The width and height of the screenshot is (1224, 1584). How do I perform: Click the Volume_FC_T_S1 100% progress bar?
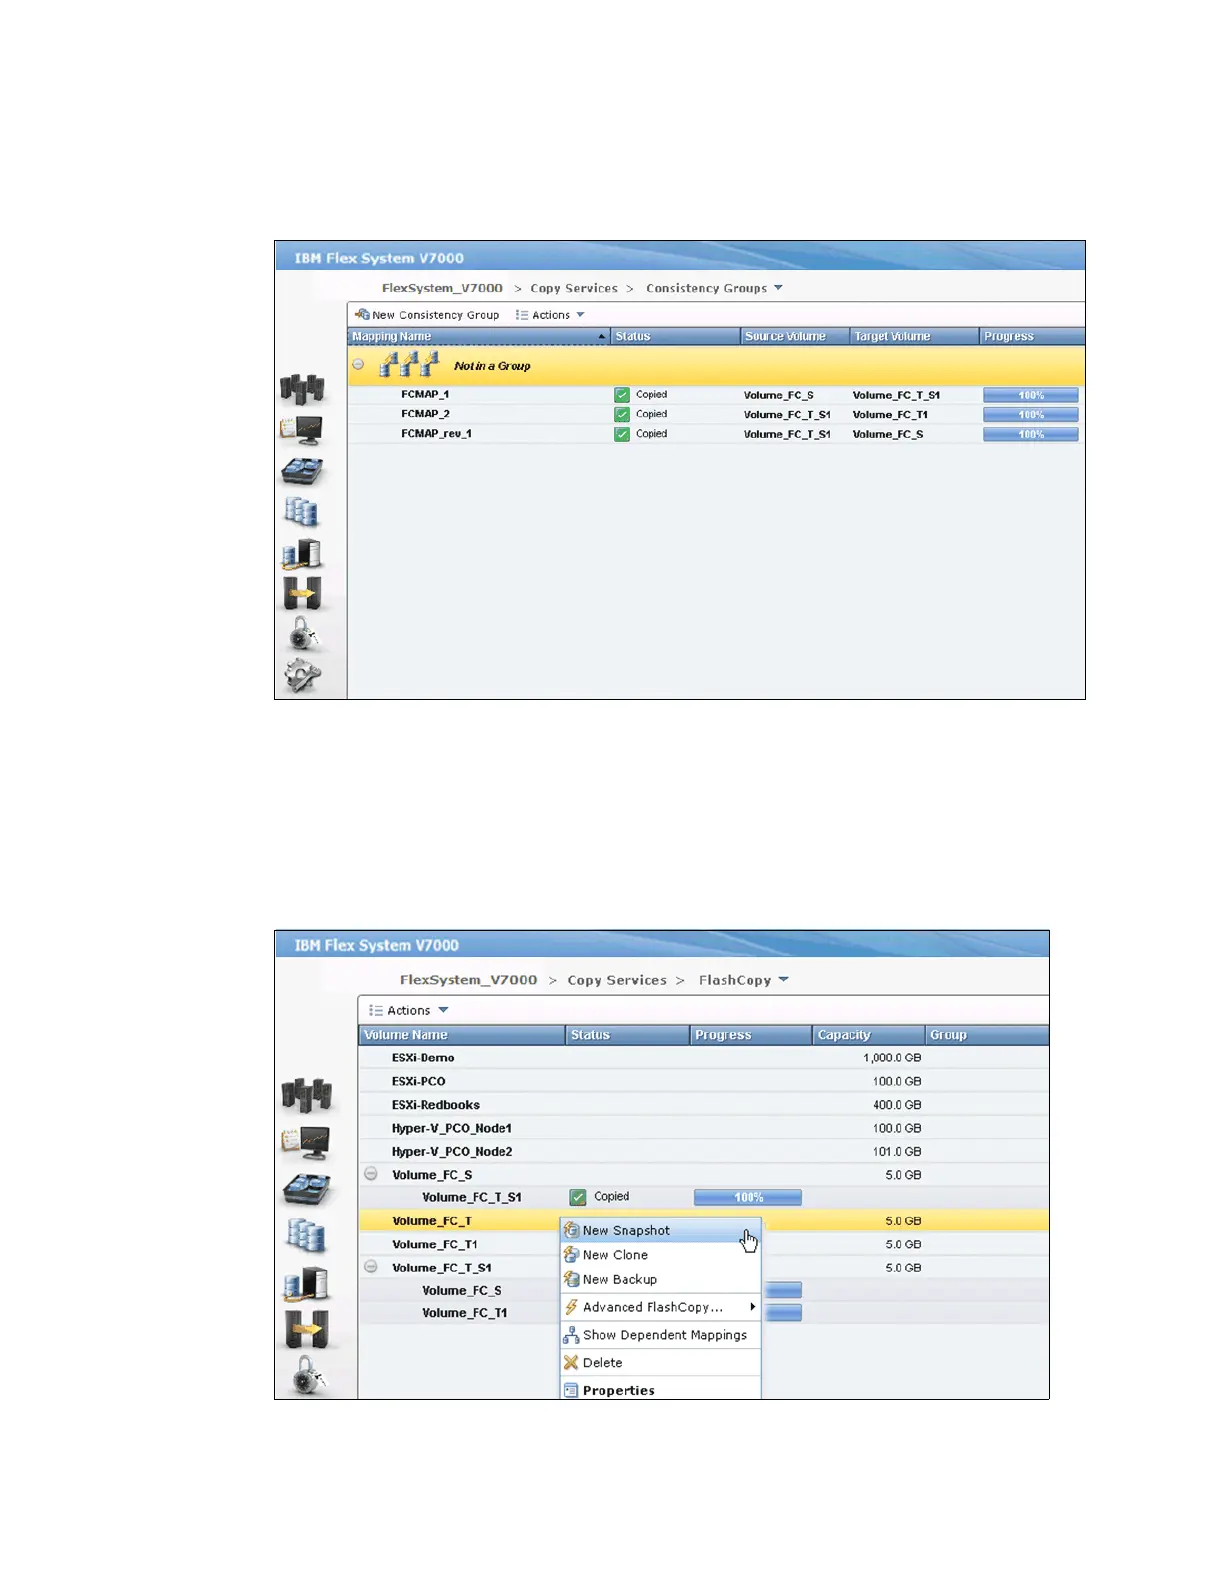pos(748,1197)
